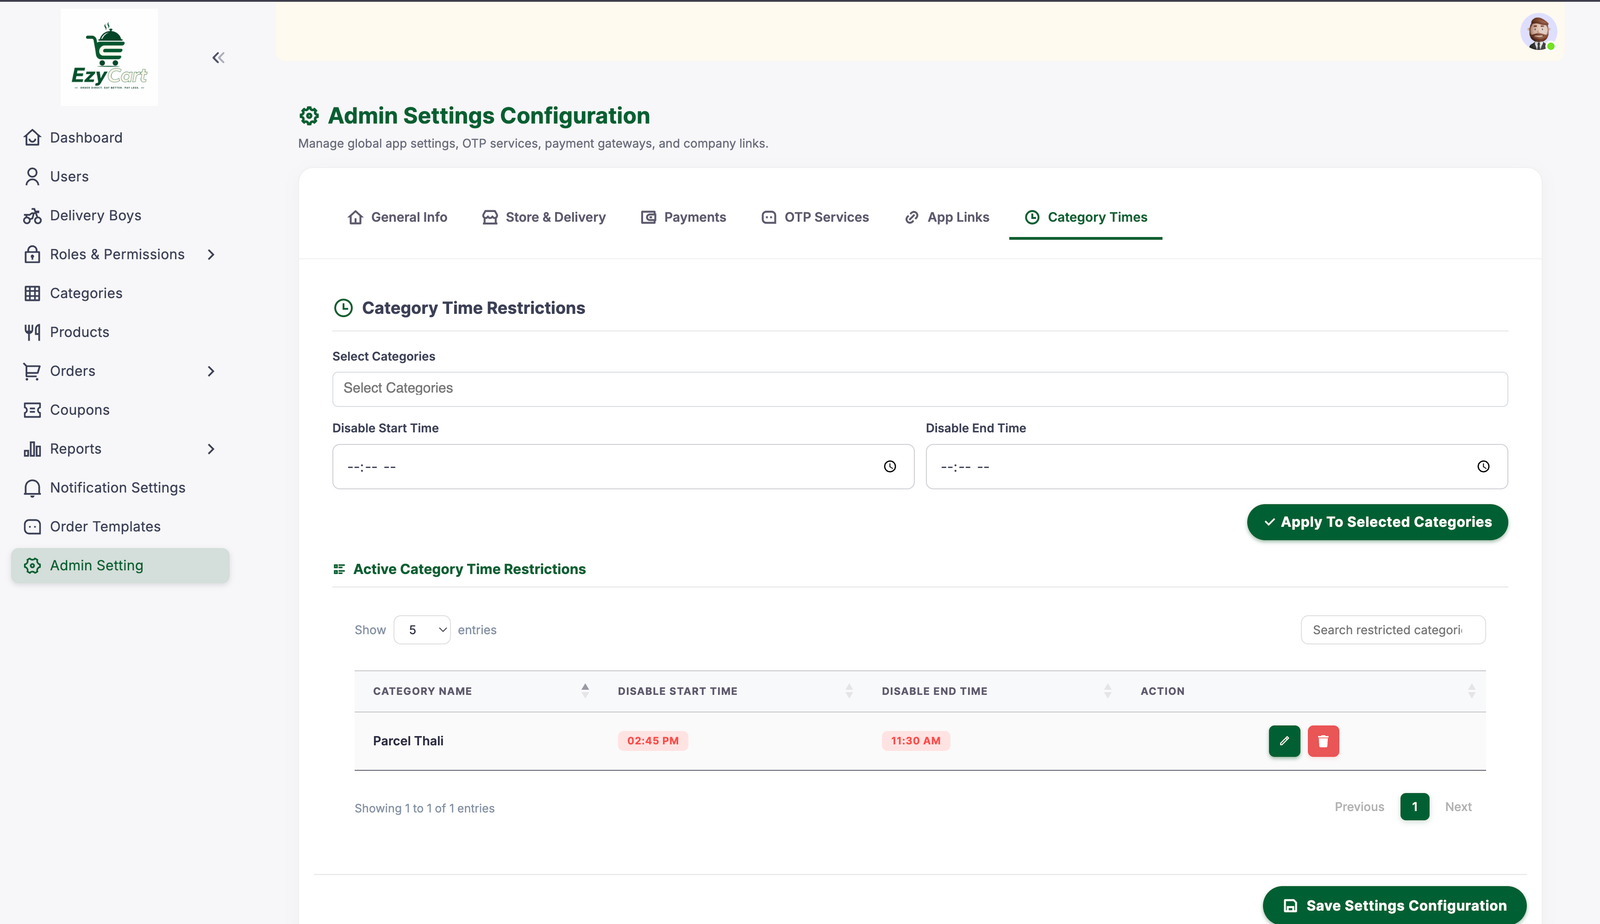This screenshot has width=1600, height=924.
Task: Delete the Parcel Thali restriction
Action: pos(1323,741)
